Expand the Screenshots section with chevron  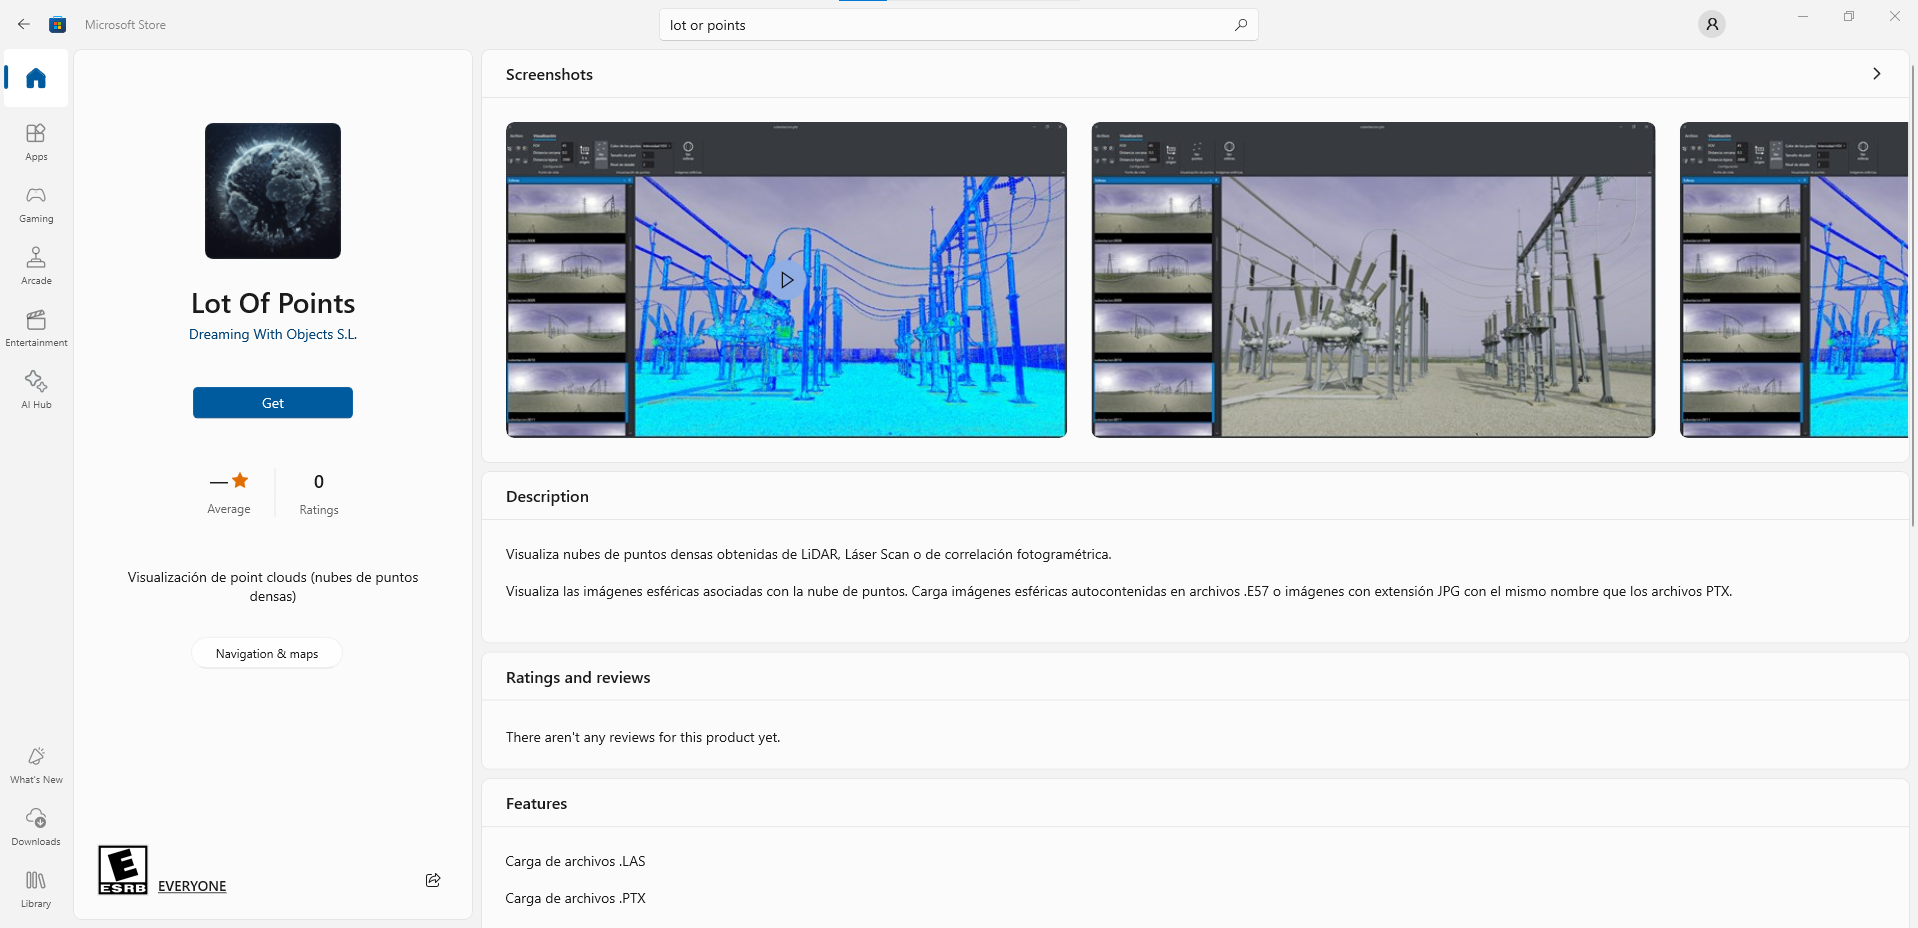(x=1876, y=74)
